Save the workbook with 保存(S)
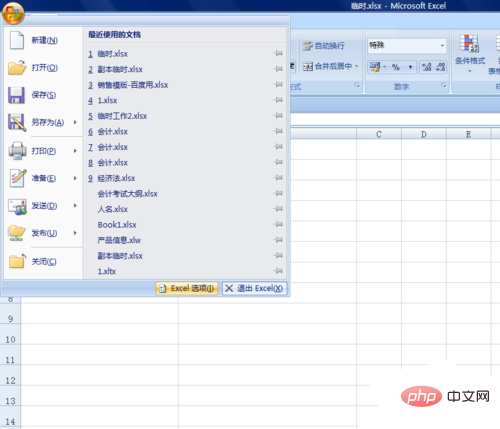 point(43,95)
